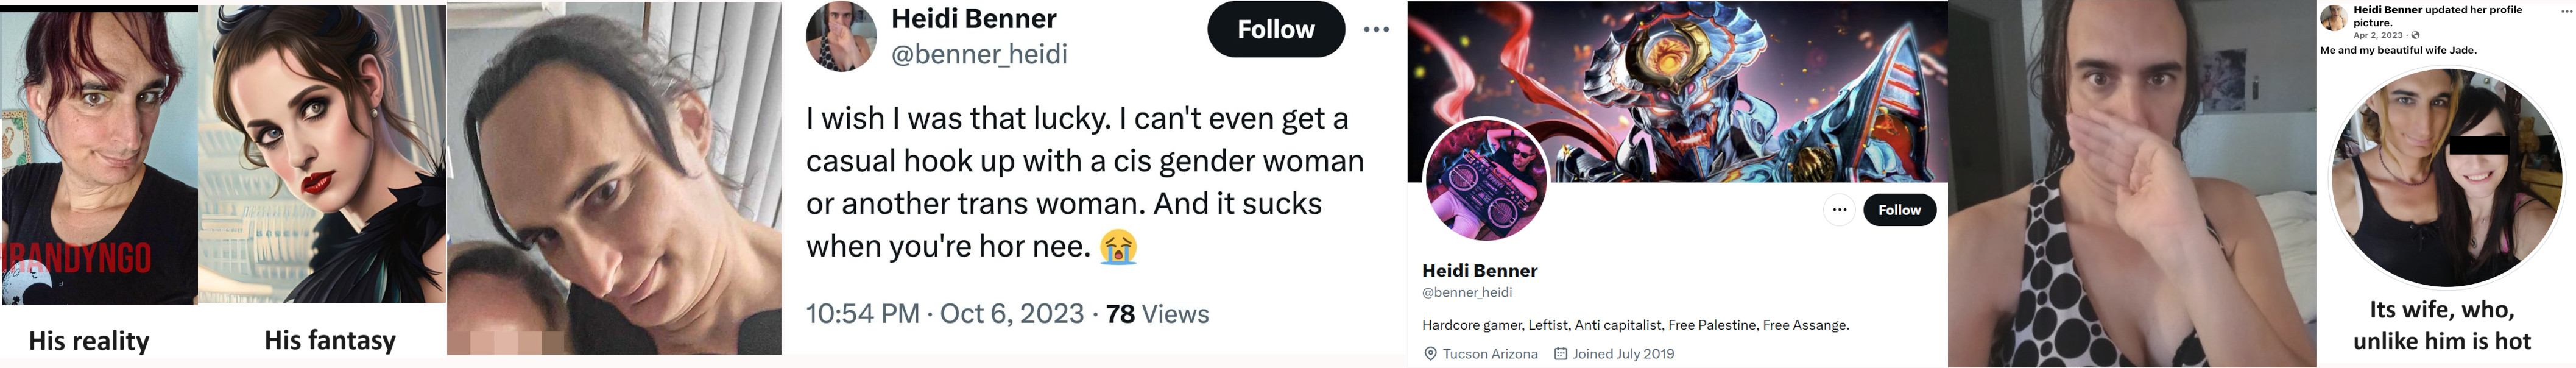Open the three-dot menu on the Facebook post

(x=2566, y=10)
